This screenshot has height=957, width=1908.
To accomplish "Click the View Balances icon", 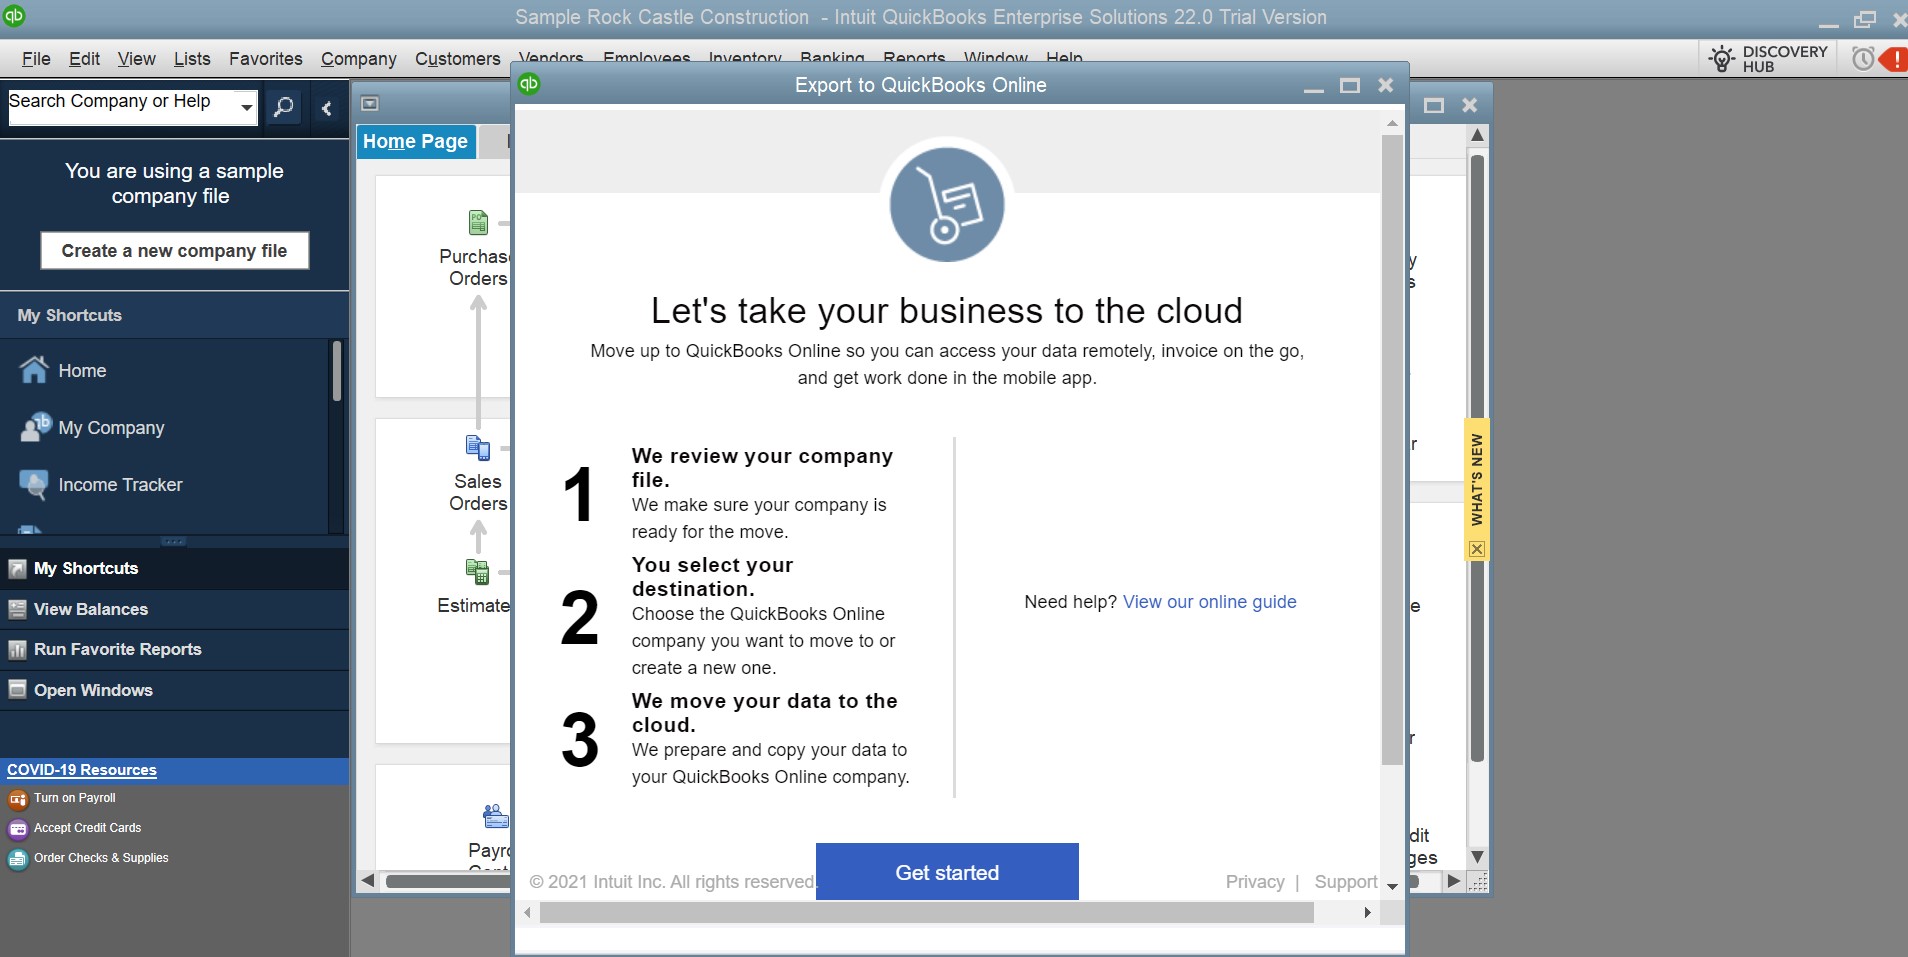I will coord(17,609).
